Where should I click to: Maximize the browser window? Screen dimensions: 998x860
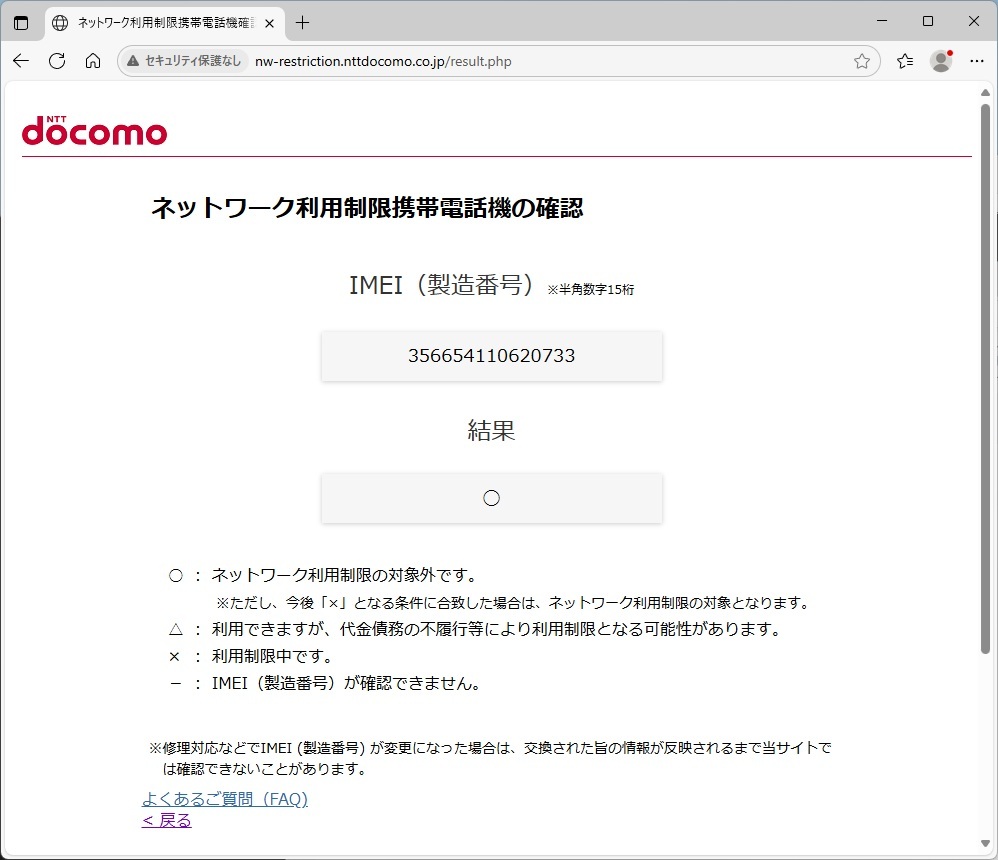tap(928, 21)
